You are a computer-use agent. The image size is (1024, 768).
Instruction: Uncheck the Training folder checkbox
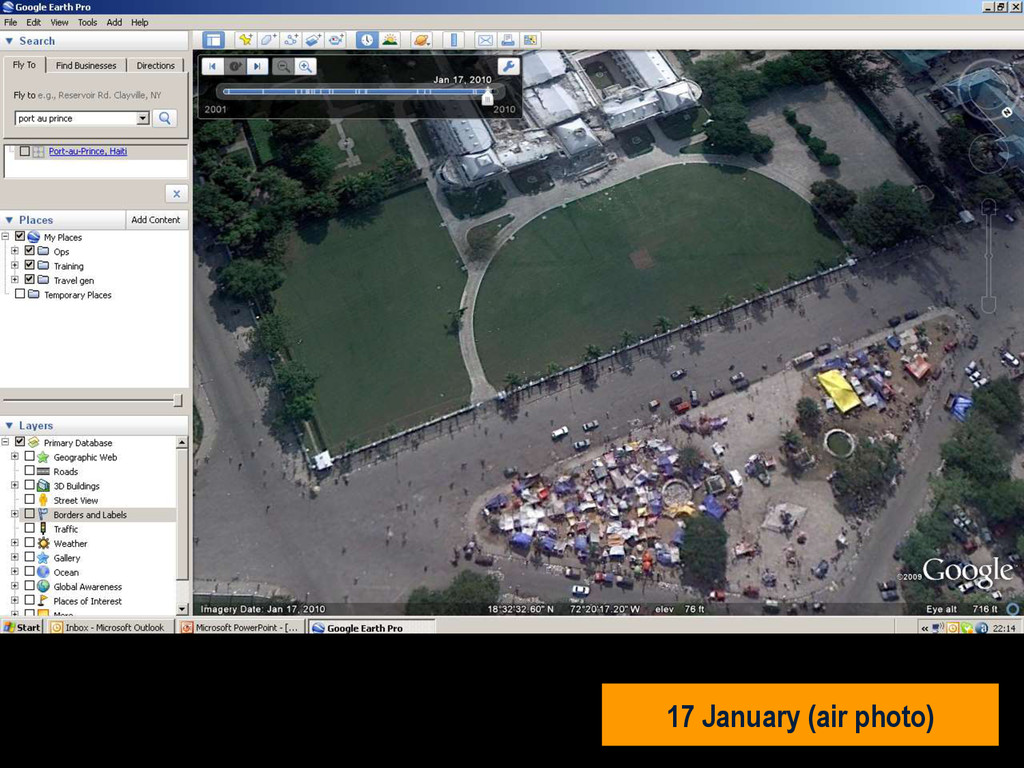29,265
